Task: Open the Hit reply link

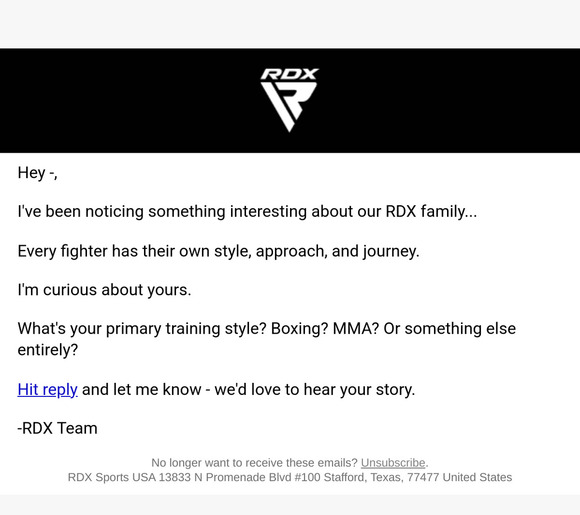Action: pos(47,390)
